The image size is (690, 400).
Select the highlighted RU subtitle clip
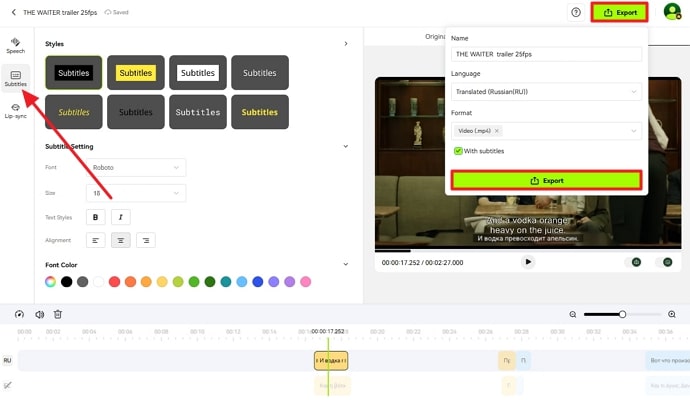331,360
